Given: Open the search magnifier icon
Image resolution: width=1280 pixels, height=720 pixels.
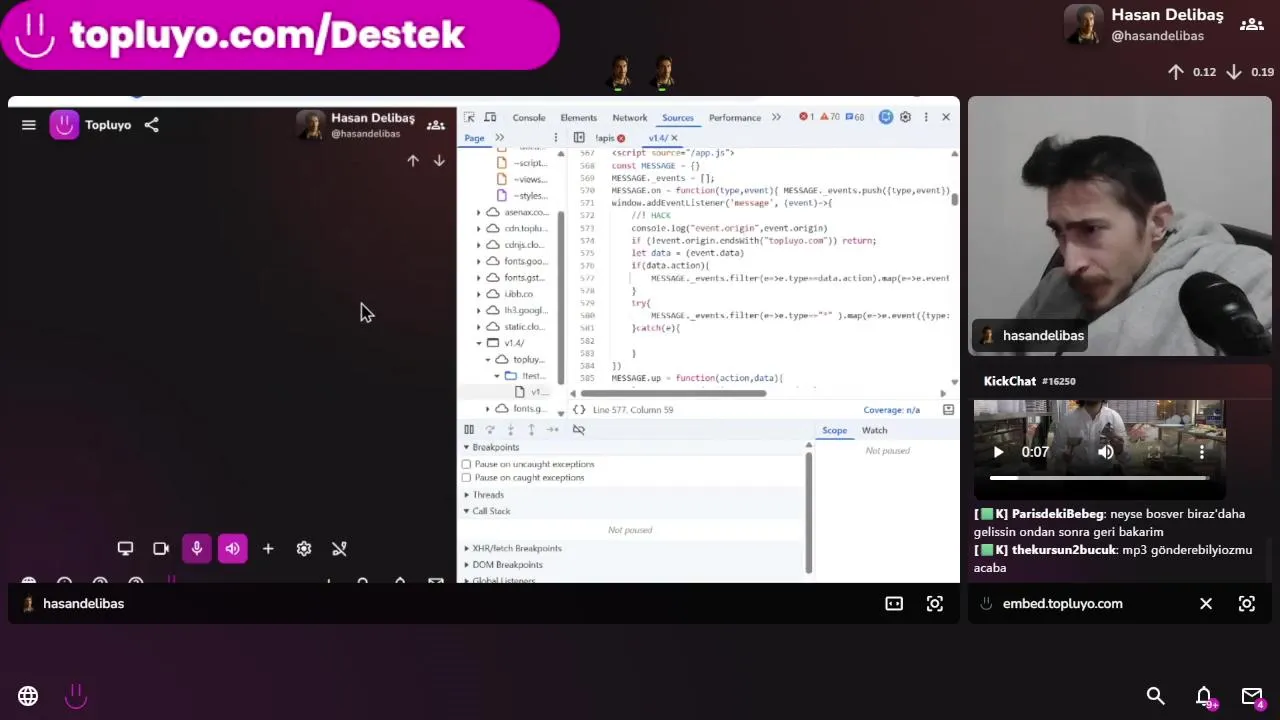Looking at the screenshot, I should tap(1156, 696).
